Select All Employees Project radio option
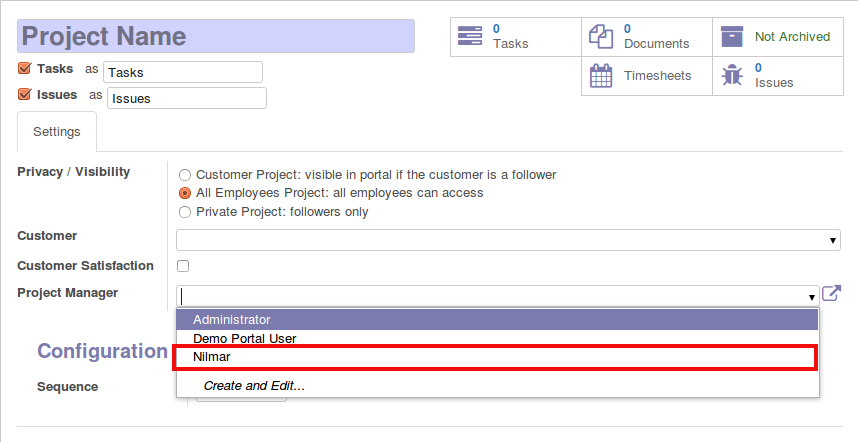The width and height of the screenshot is (858, 442). click(x=185, y=193)
